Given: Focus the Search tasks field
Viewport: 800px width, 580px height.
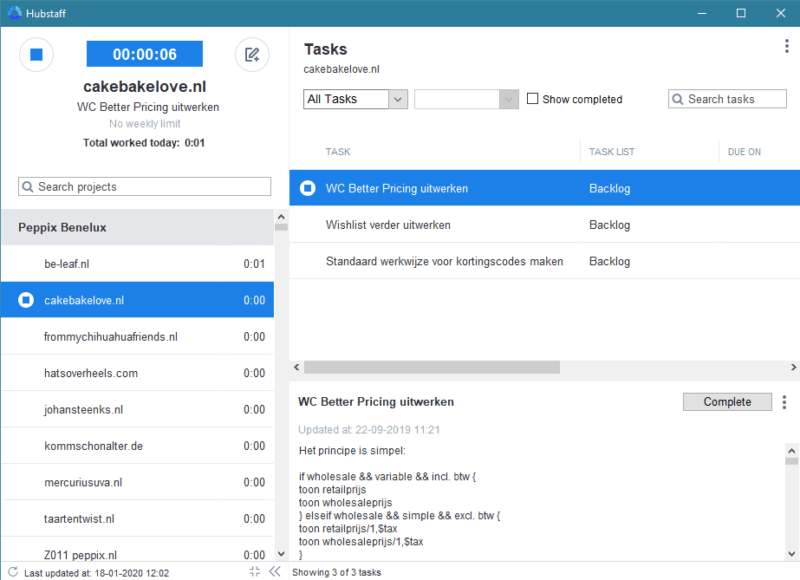Looking at the screenshot, I should click(x=727, y=99).
